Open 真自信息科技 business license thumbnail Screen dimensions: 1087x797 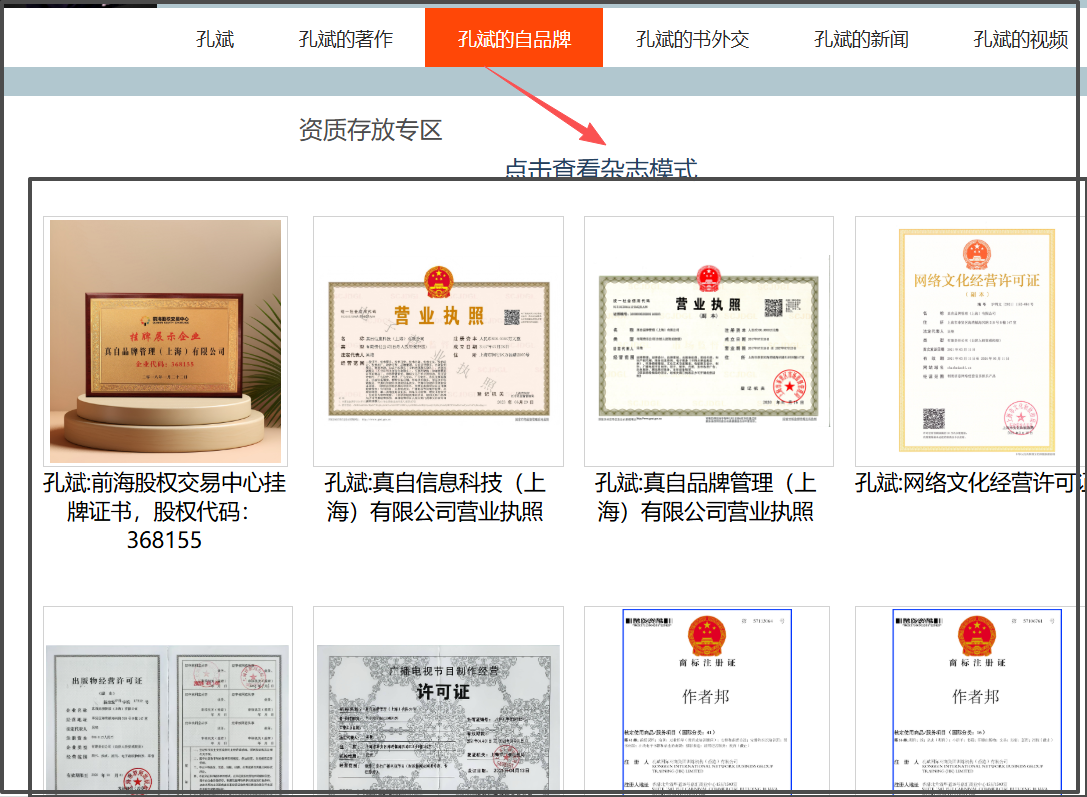pos(438,341)
